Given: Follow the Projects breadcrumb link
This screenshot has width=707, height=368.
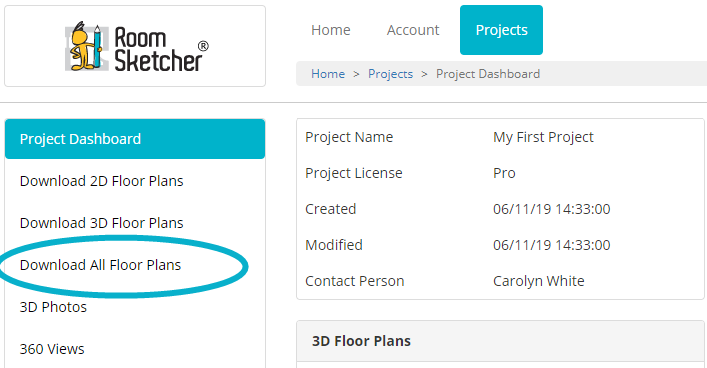Looking at the screenshot, I should [x=390, y=74].
